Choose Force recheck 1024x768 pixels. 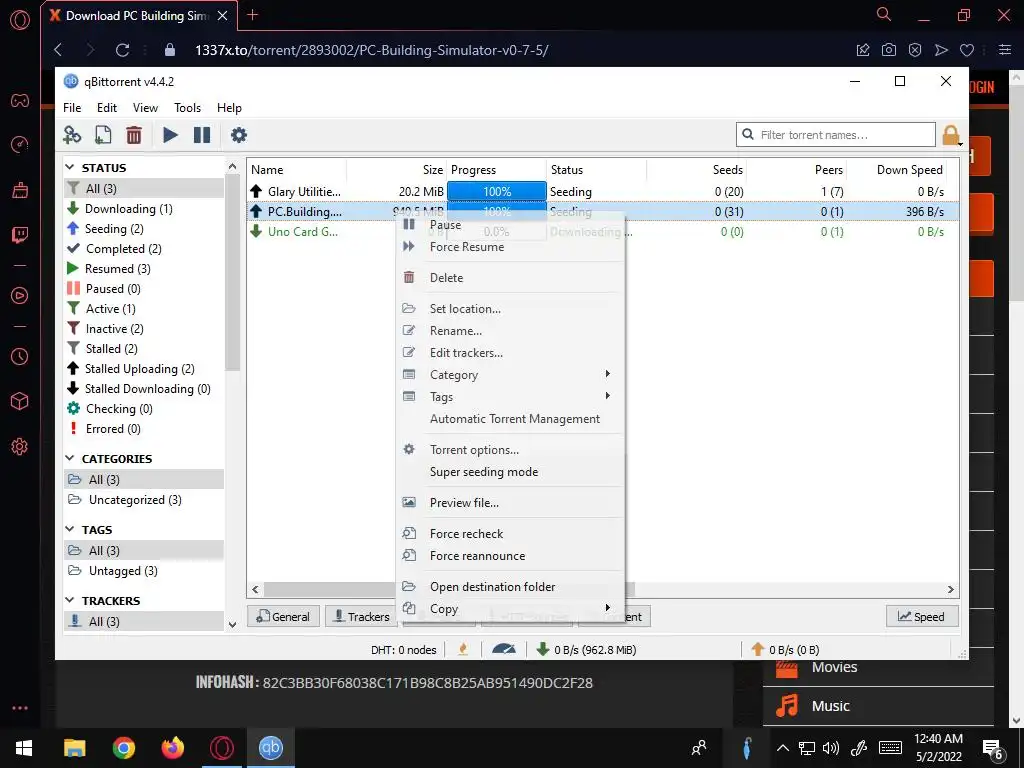tap(509, 534)
